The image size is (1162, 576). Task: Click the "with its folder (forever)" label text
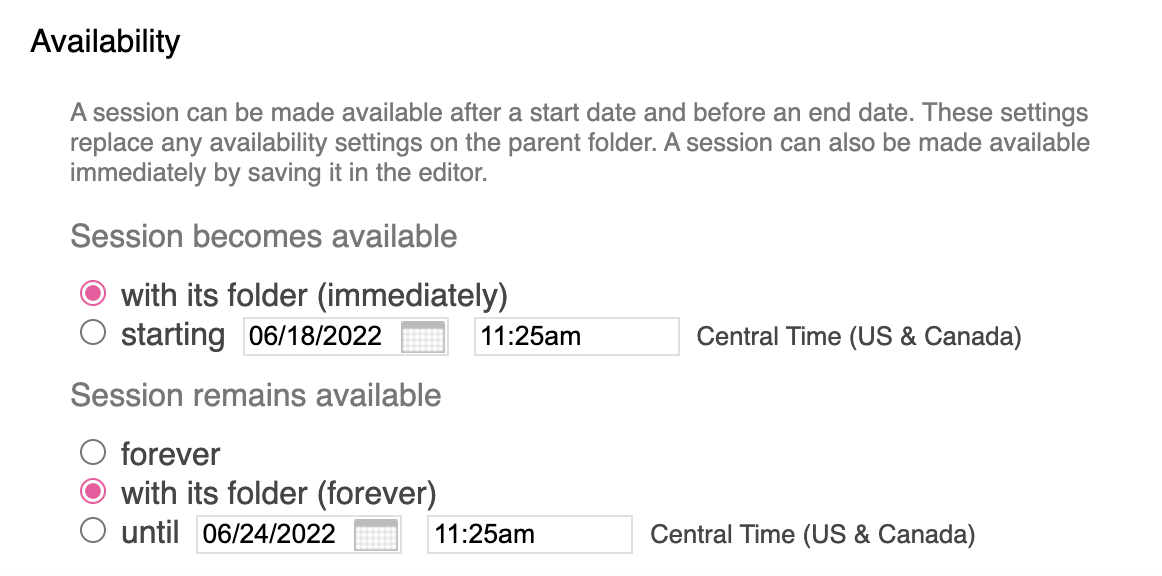278,493
